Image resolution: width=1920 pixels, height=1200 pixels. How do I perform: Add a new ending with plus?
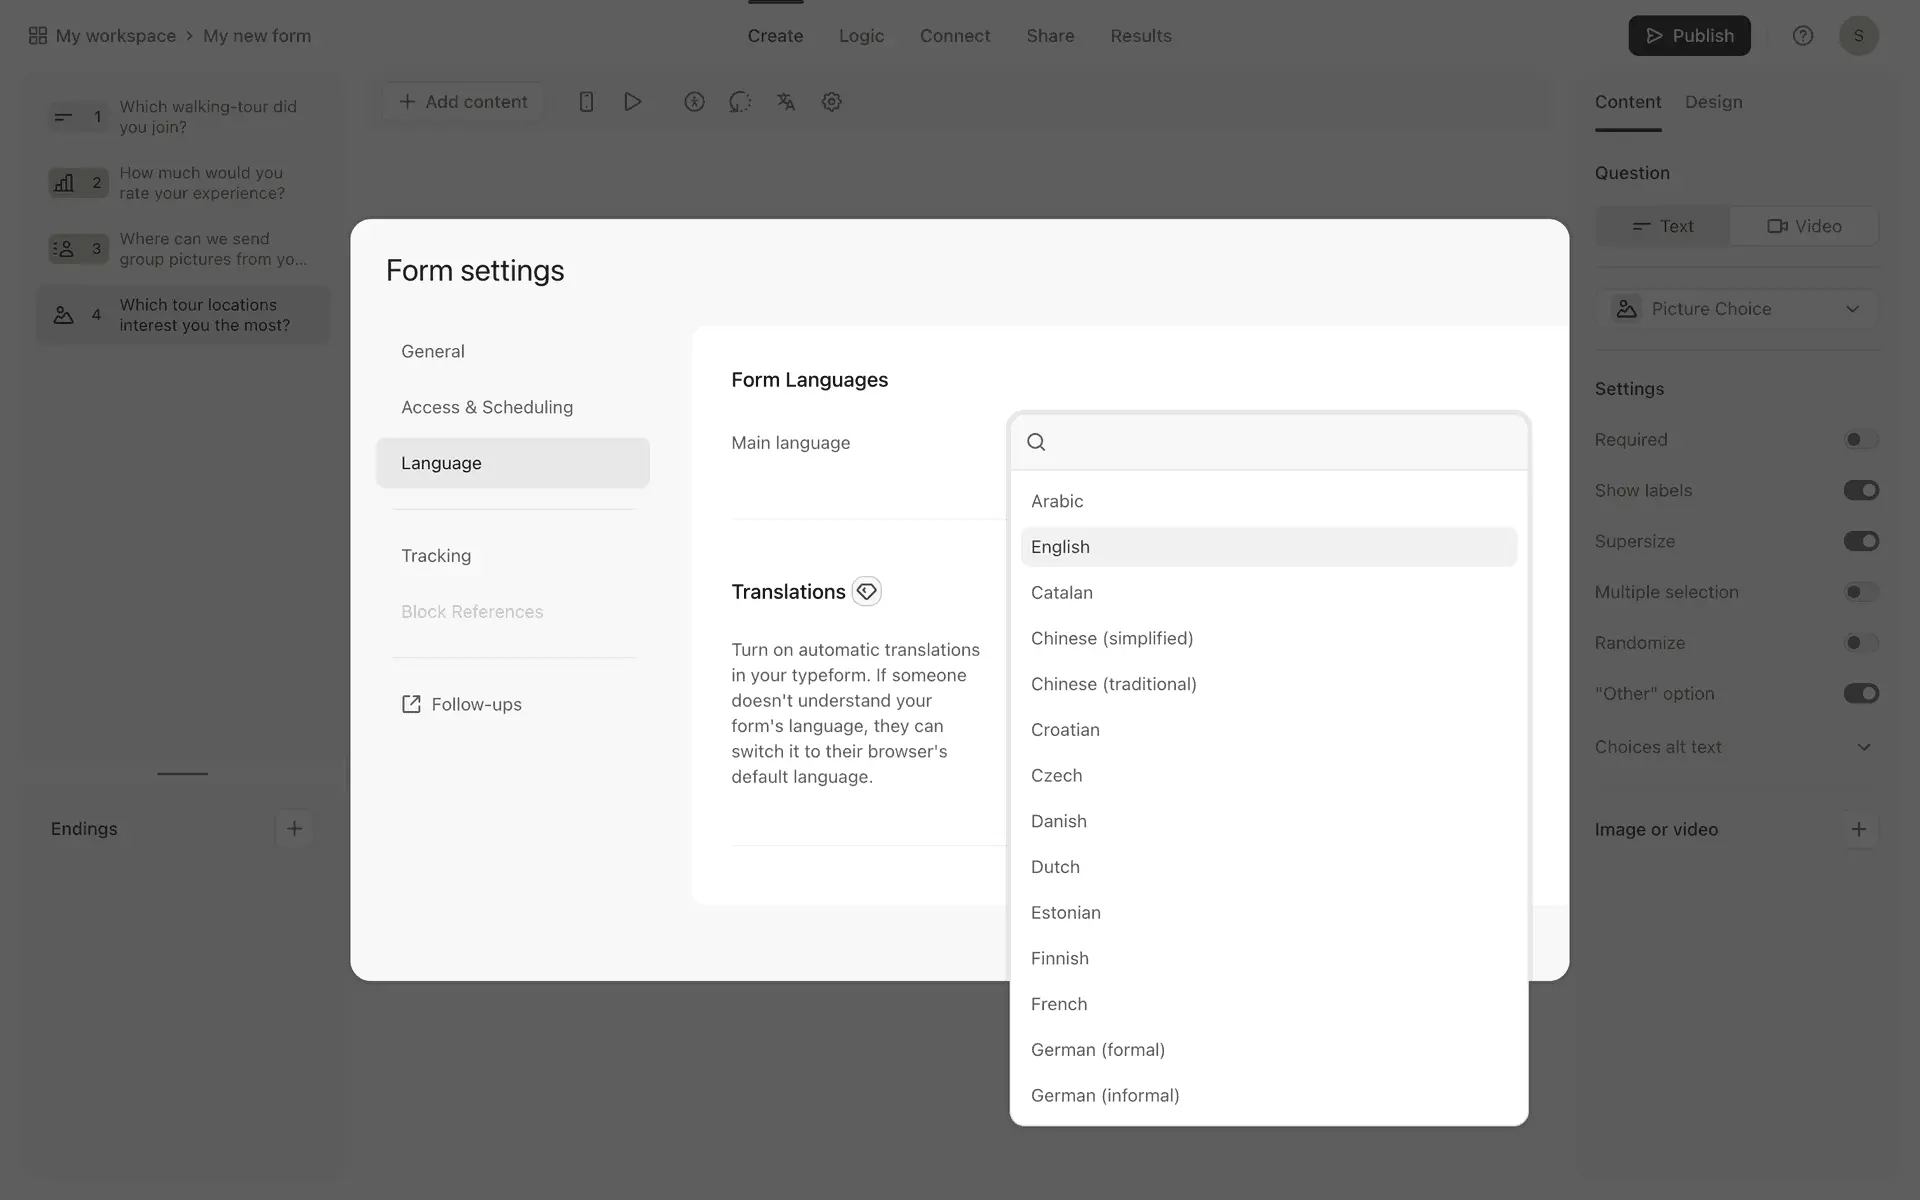(294, 829)
